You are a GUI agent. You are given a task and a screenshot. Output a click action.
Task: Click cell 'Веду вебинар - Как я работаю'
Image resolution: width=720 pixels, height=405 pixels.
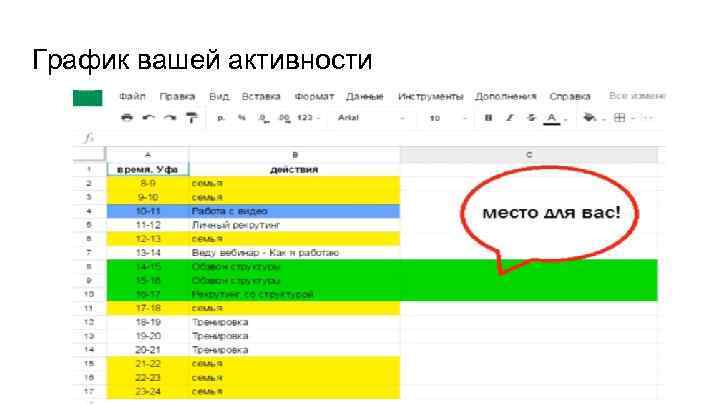[294, 253]
